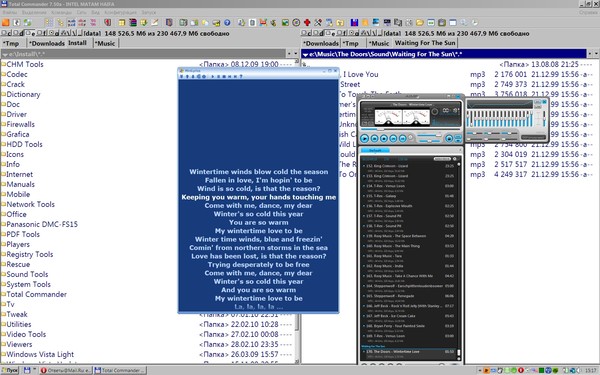Click the Пуск start button
Screen dimensions: 600x375
click(x=10, y=370)
